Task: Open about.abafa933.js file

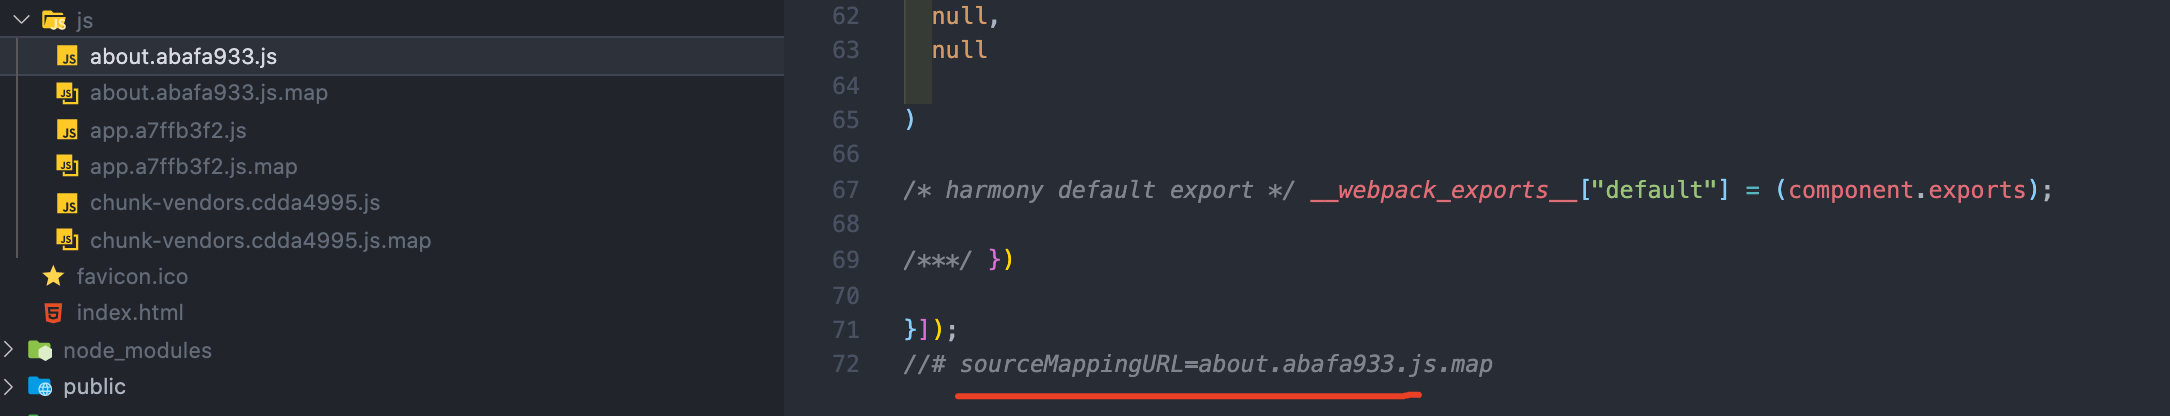Action: (x=183, y=56)
